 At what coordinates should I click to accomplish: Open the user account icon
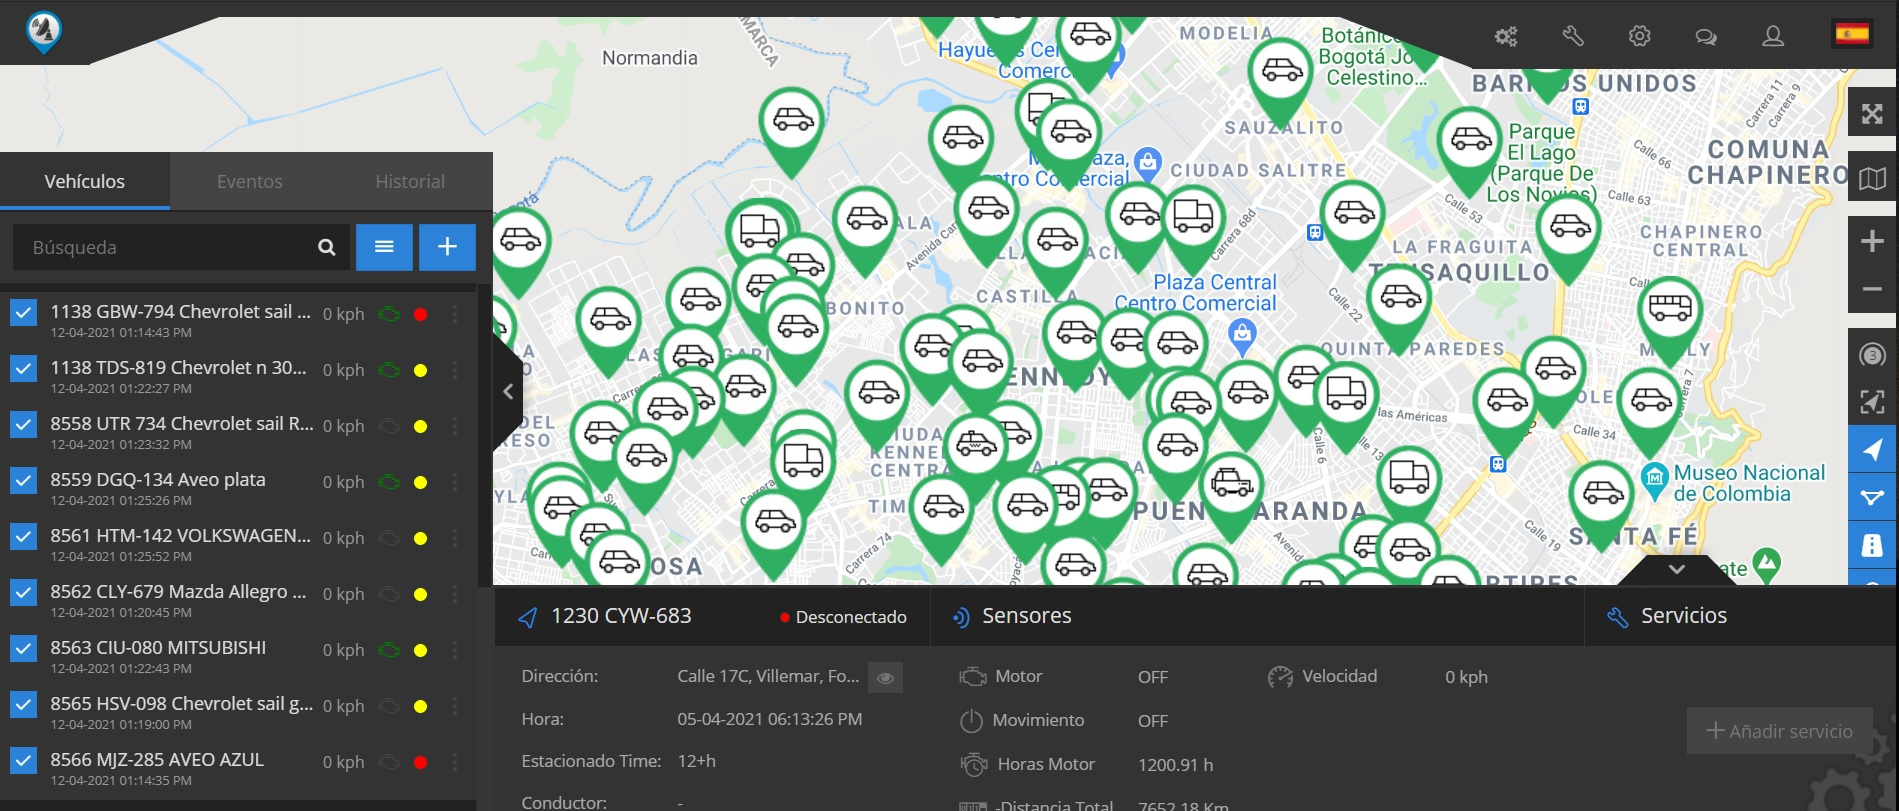[x=1772, y=37]
